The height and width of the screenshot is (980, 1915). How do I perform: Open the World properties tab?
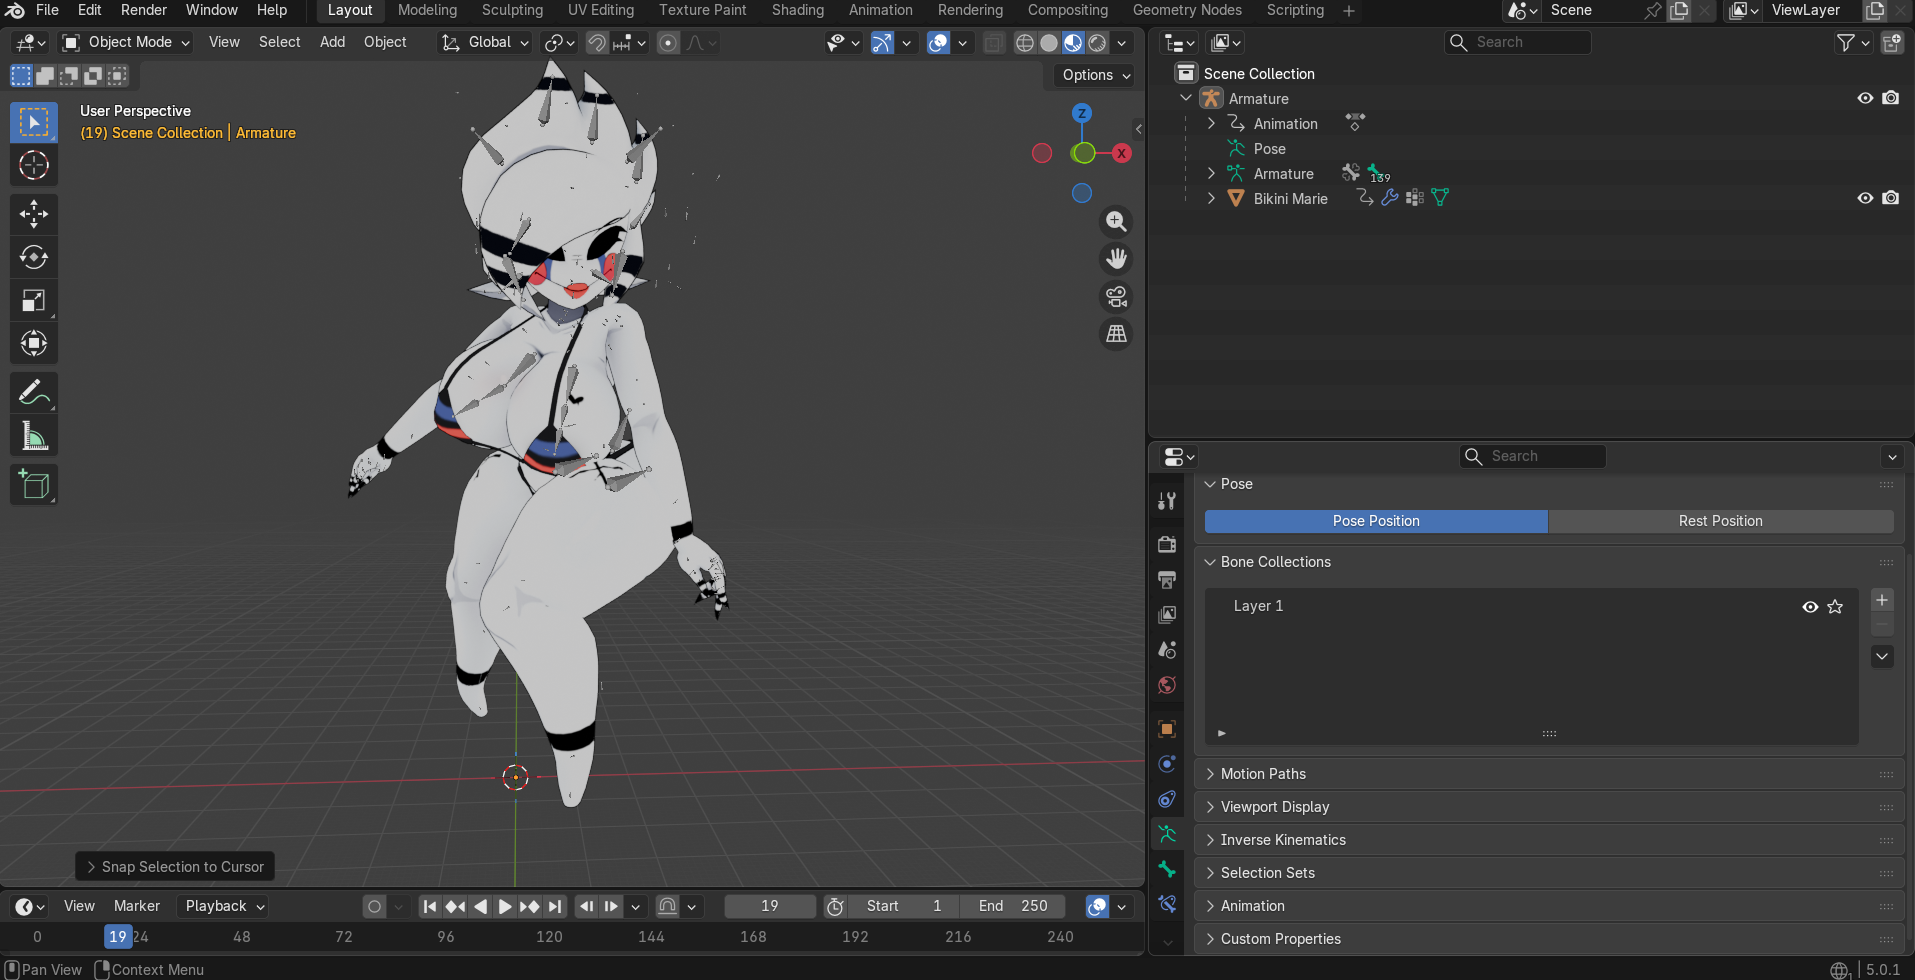tap(1167, 685)
